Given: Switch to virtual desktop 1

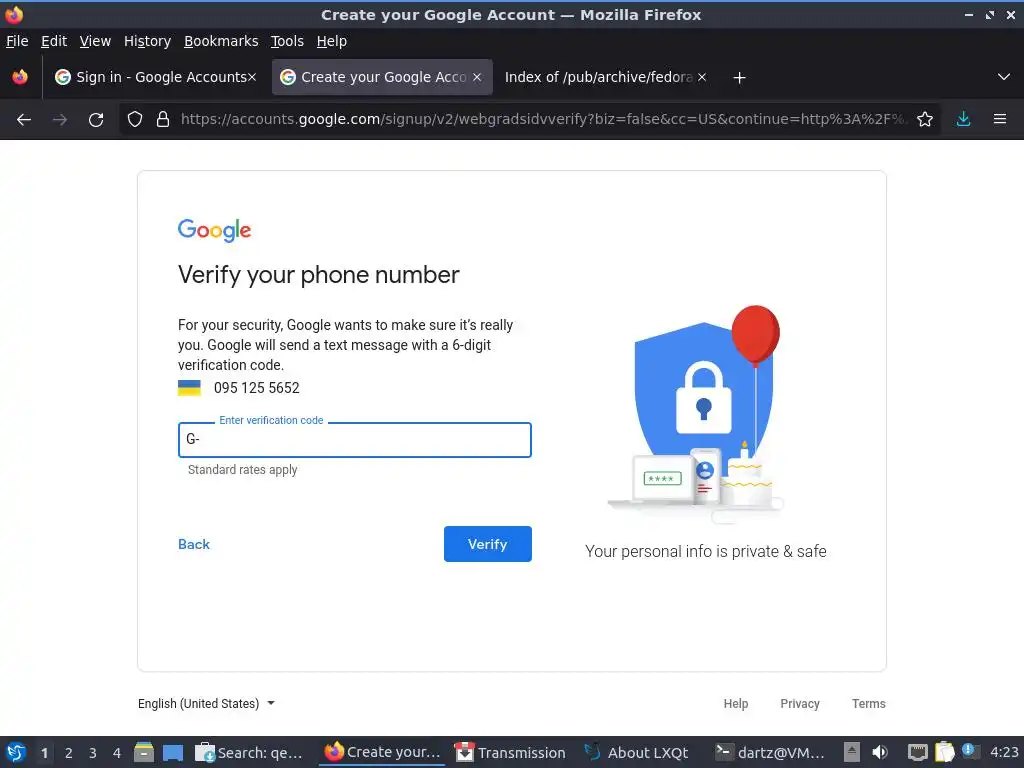Looking at the screenshot, I should (44, 753).
